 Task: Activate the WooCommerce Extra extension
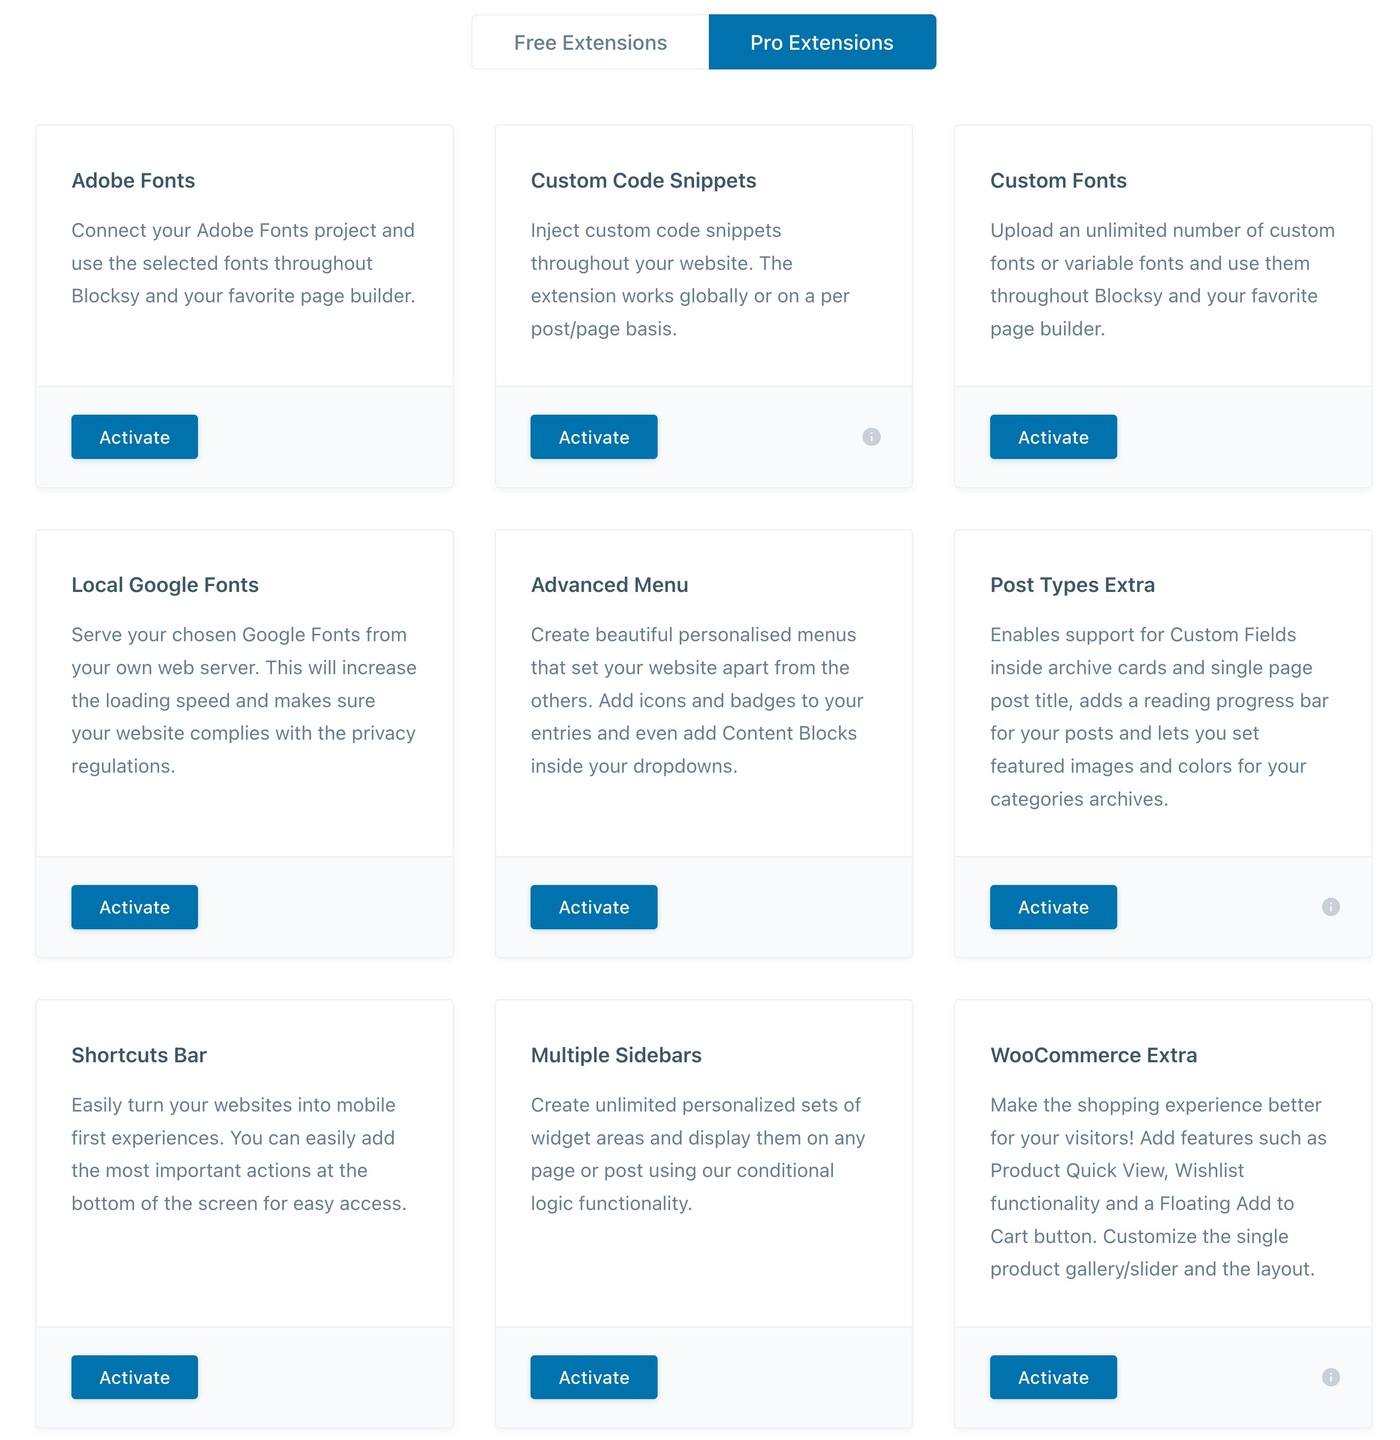pyautogui.click(x=1053, y=1377)
